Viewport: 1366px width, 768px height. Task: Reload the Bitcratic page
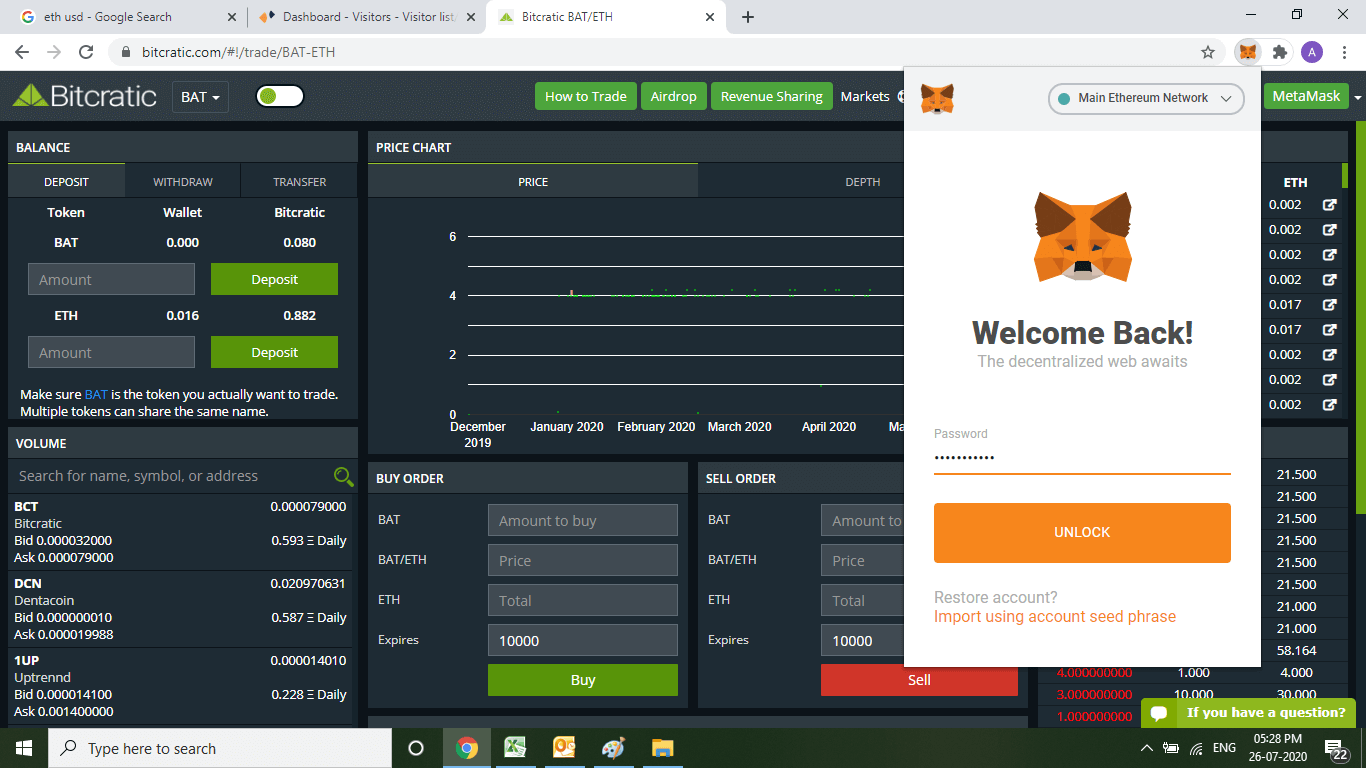pyautogui.click(x=86, y=52)
